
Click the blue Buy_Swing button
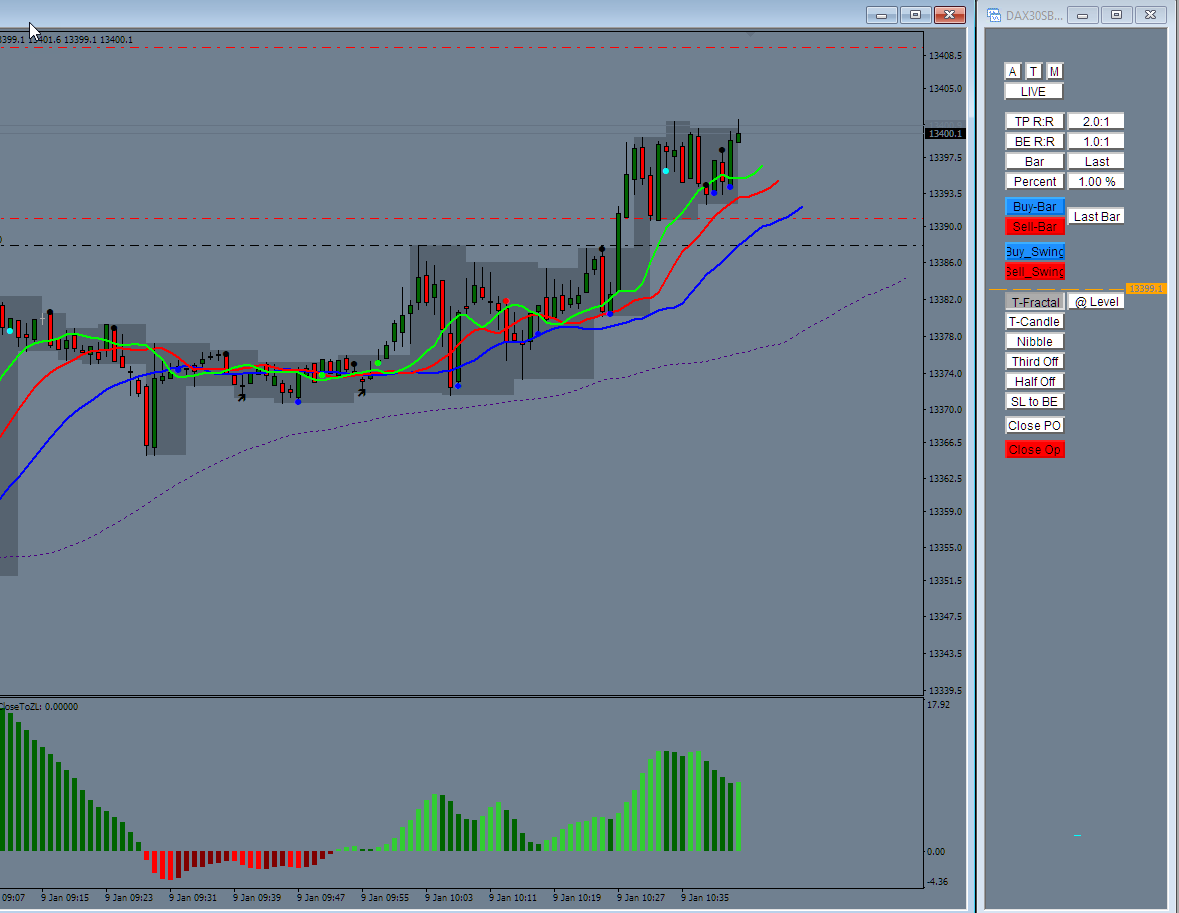[x=1035, y=252]
